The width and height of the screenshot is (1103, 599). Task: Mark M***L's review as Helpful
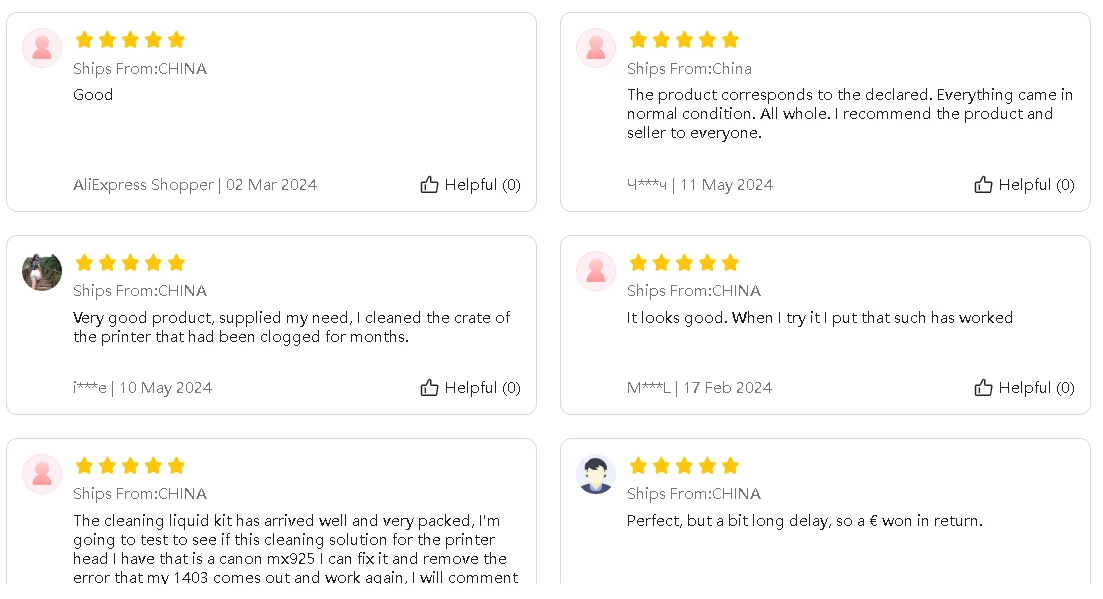(1036, 388)
